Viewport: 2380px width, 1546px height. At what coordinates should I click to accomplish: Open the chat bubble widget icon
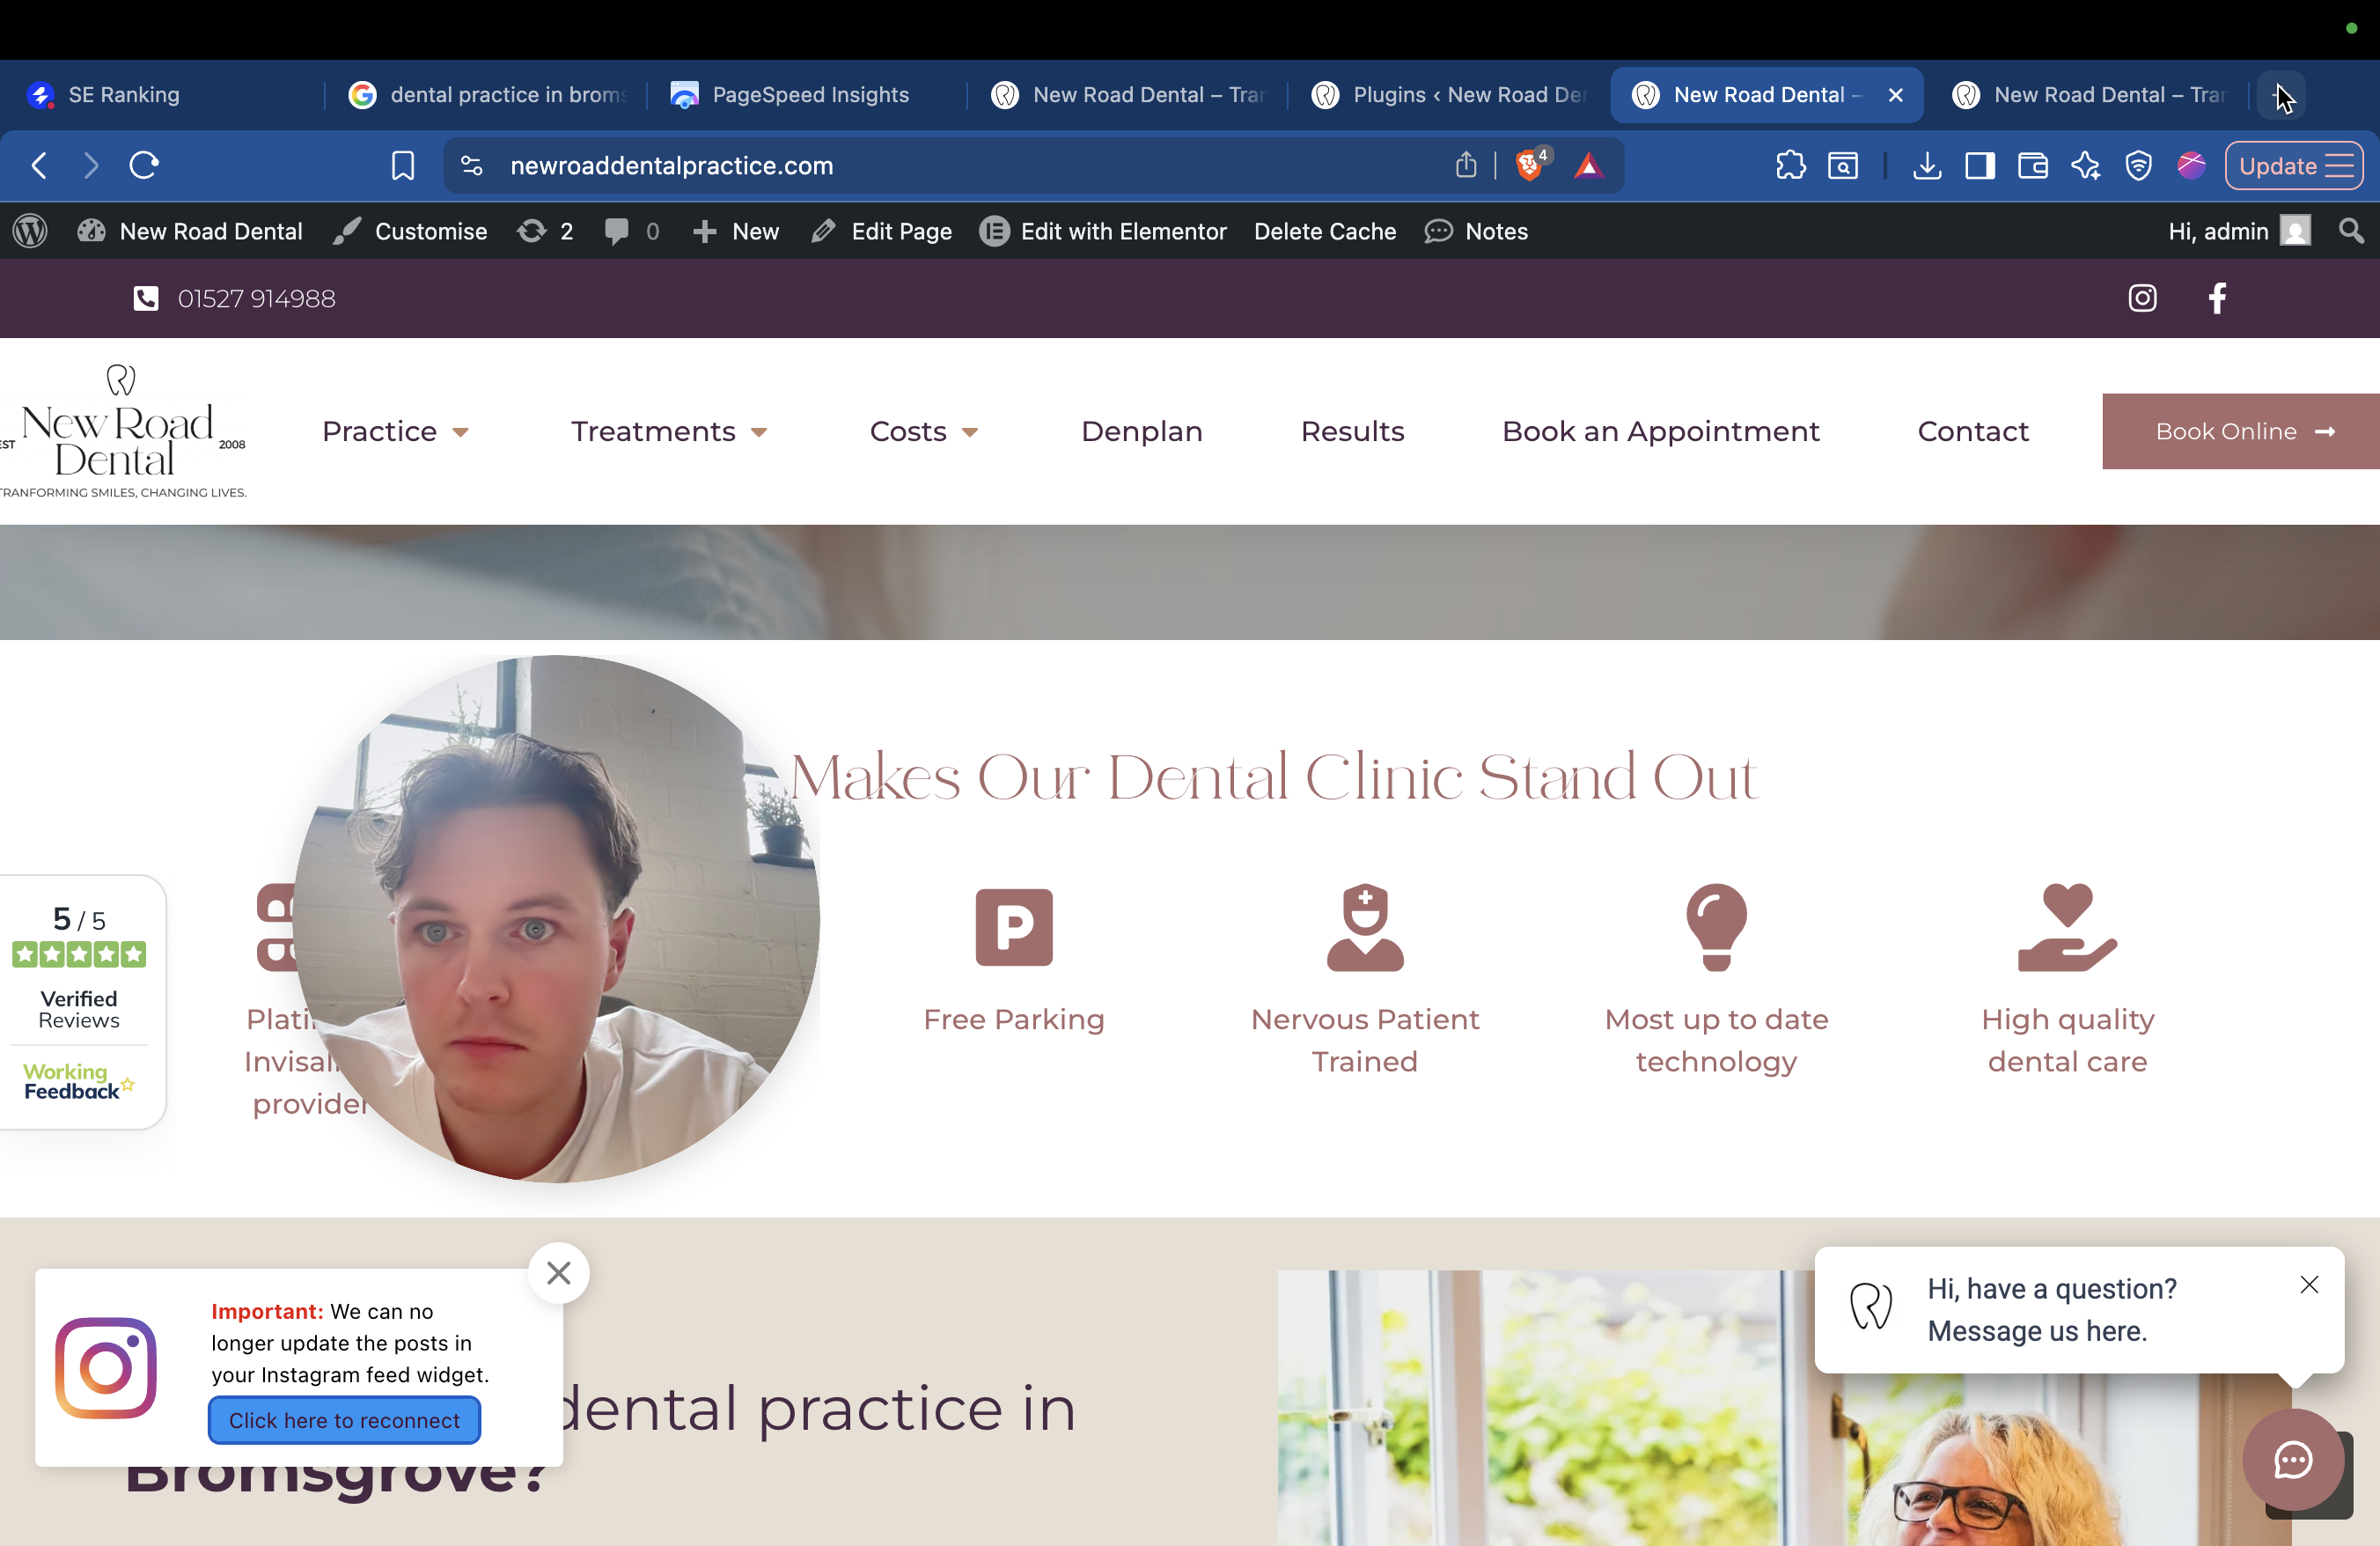click(x=2293, y=1459)
